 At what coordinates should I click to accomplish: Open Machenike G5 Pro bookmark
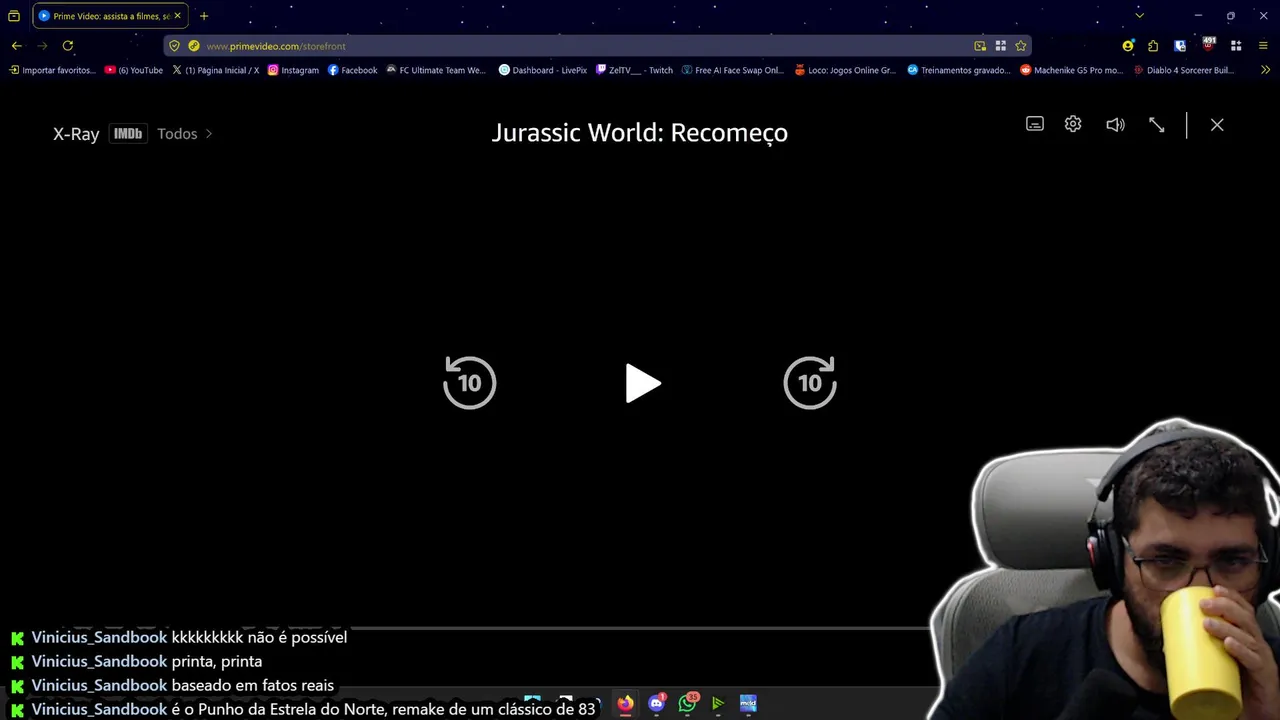tap(1072, 70)
